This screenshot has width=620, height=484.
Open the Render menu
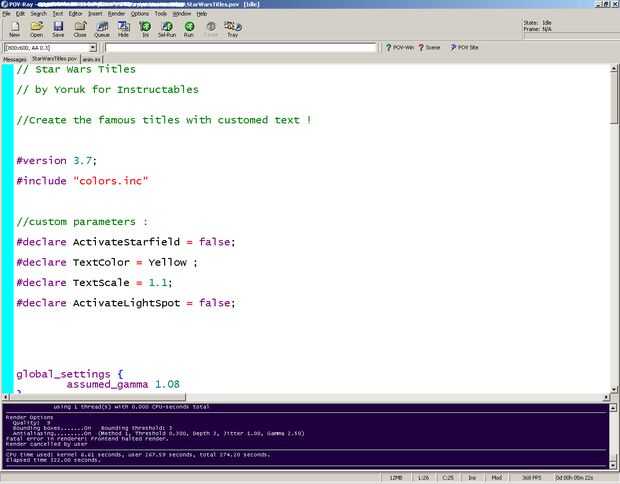pos(116,13)
